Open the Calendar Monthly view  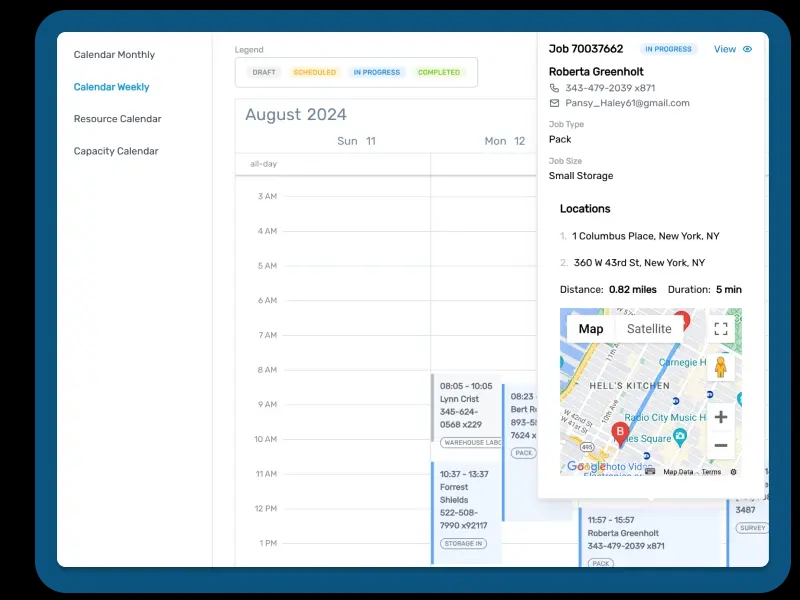114,55
